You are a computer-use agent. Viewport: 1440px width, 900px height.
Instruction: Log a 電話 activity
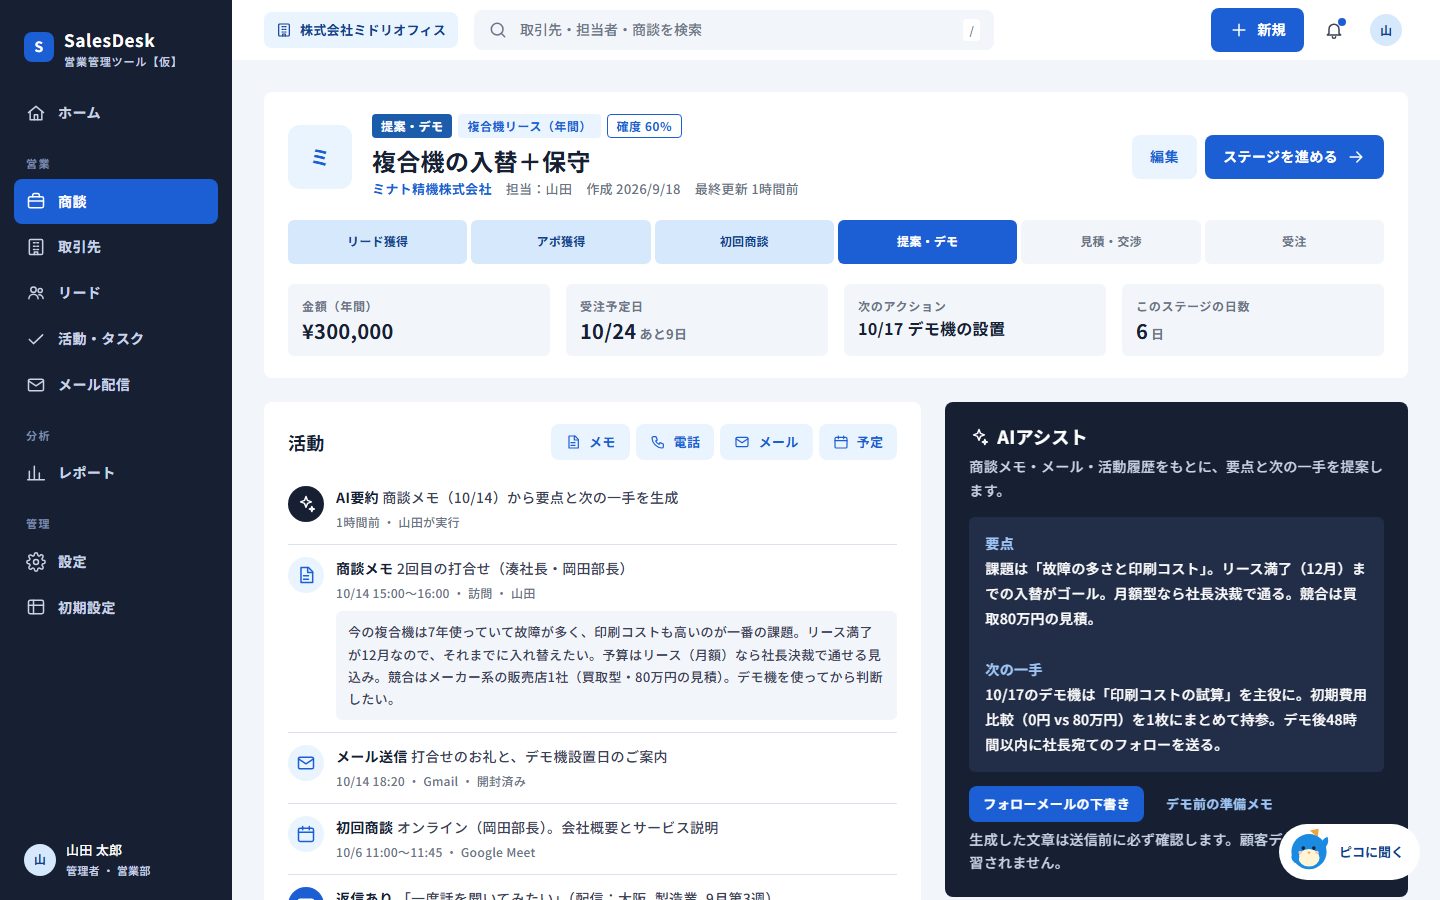click(x=675, y=442)
